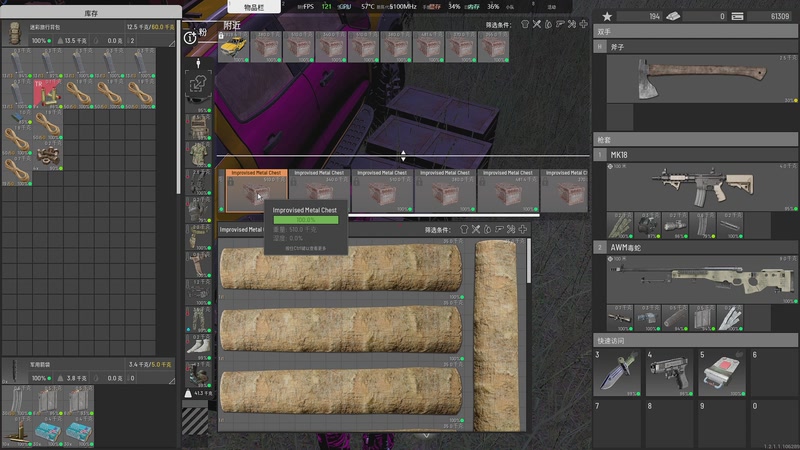Image resolution: width=800 pixels, height=450 pixels.
Task: Select the top horizontal wooden log
Action: click(x=341, y=269)
